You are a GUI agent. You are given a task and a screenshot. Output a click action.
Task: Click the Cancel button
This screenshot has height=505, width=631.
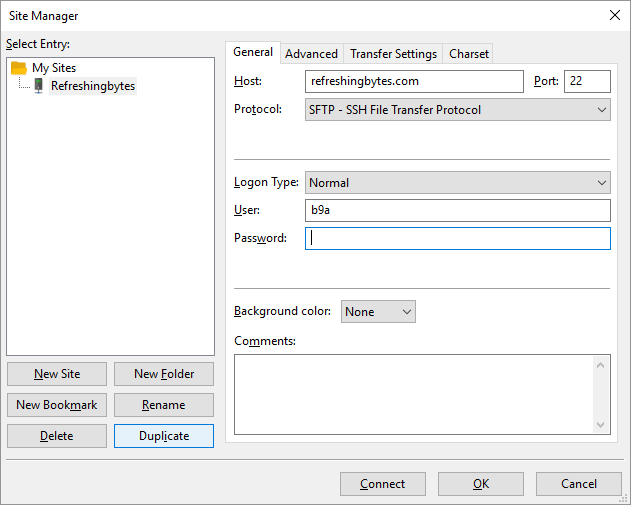579,484
